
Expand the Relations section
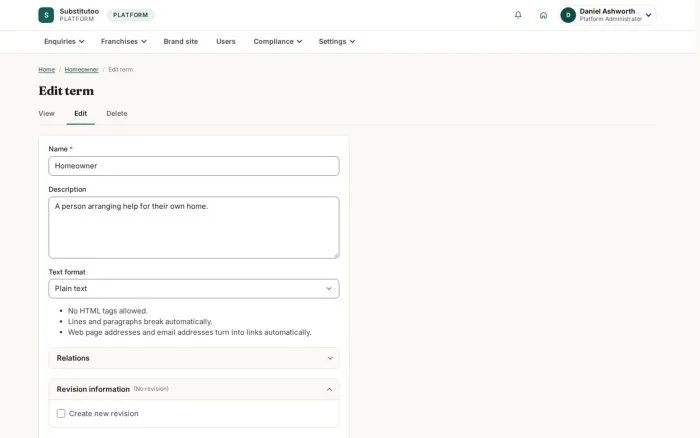click(194, 358)
